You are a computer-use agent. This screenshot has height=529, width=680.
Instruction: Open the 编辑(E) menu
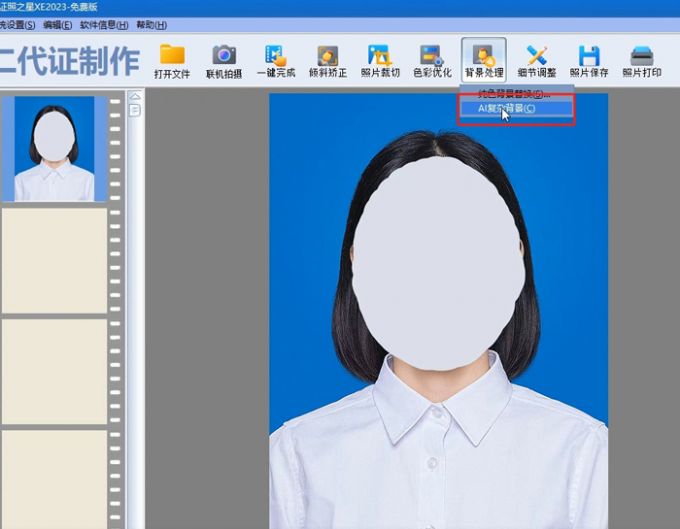pyautogui.click(x=58, y=24)
